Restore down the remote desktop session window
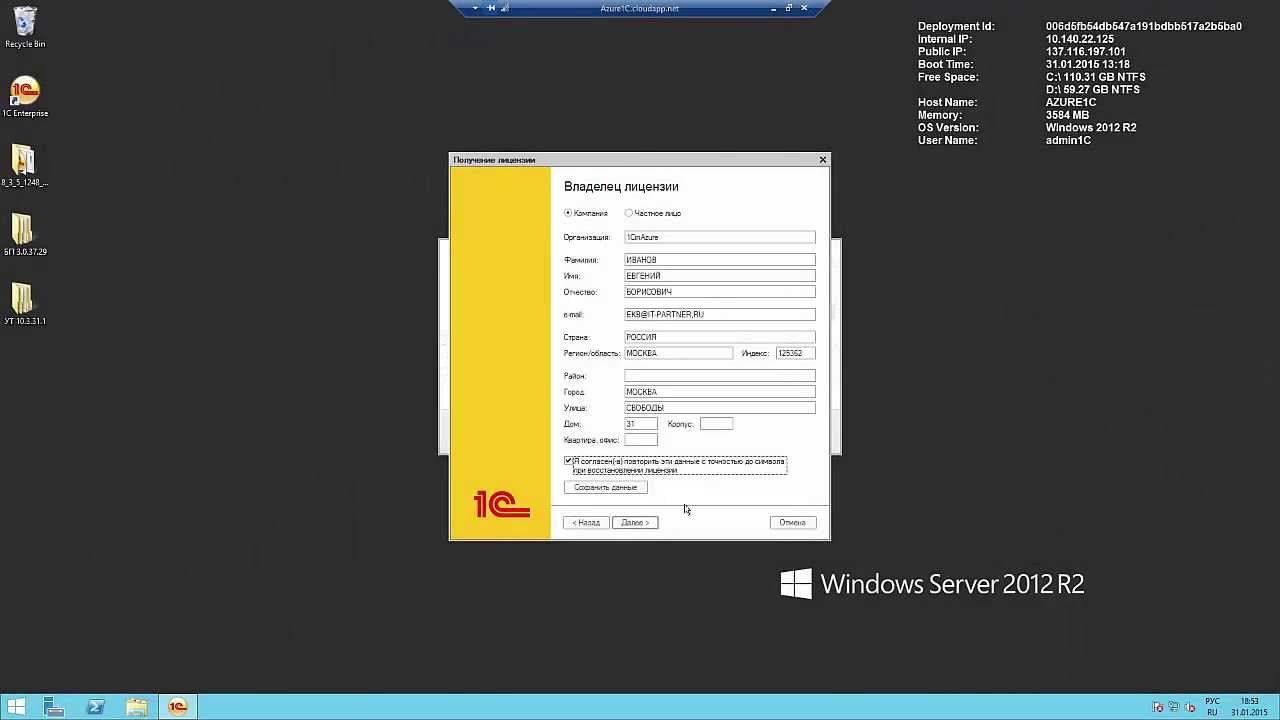 789,8
